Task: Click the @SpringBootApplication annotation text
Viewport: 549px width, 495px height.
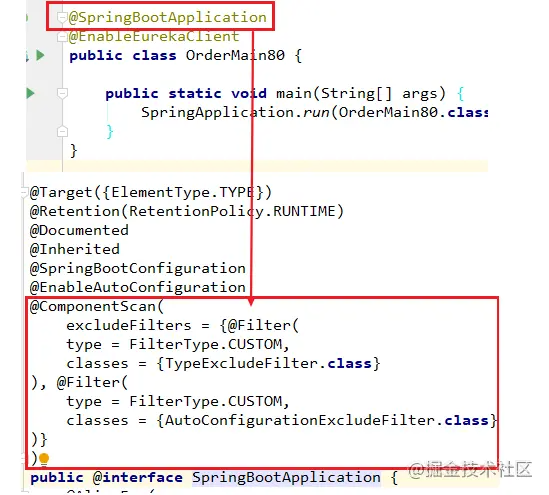Action: [x=168, y=17]
